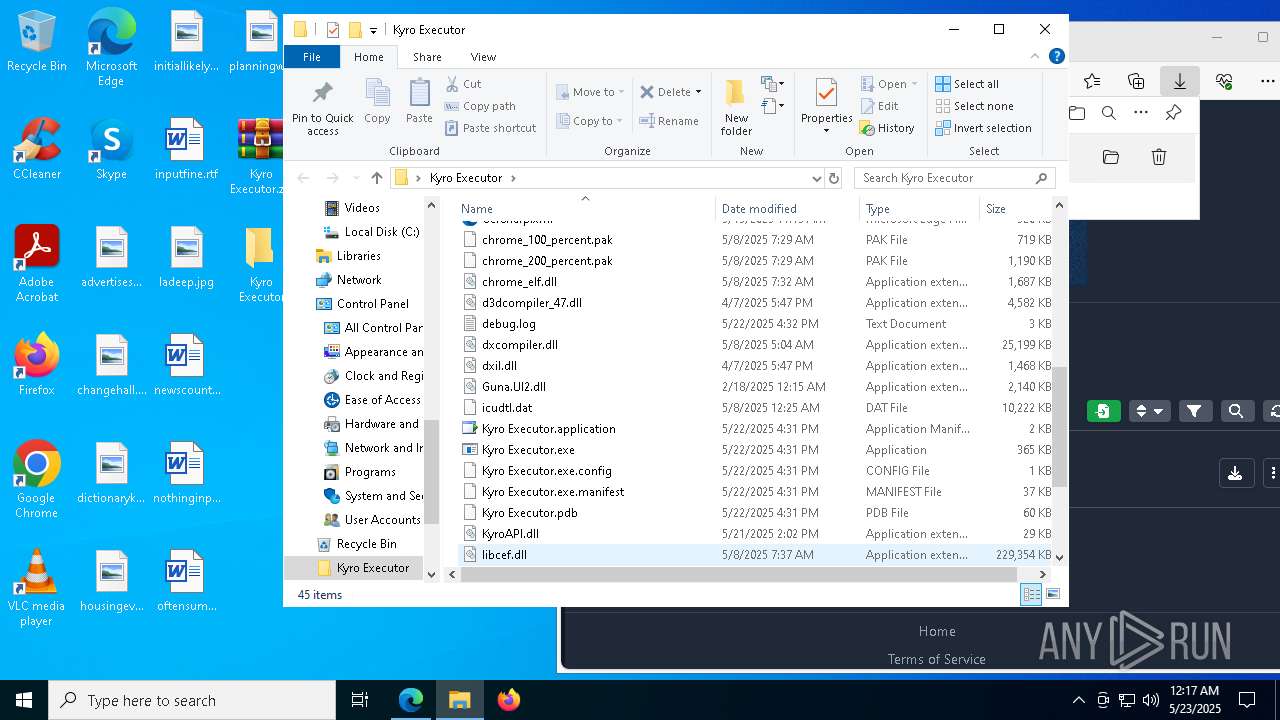Click Select none
The image size is (1280, 720).
974,106
